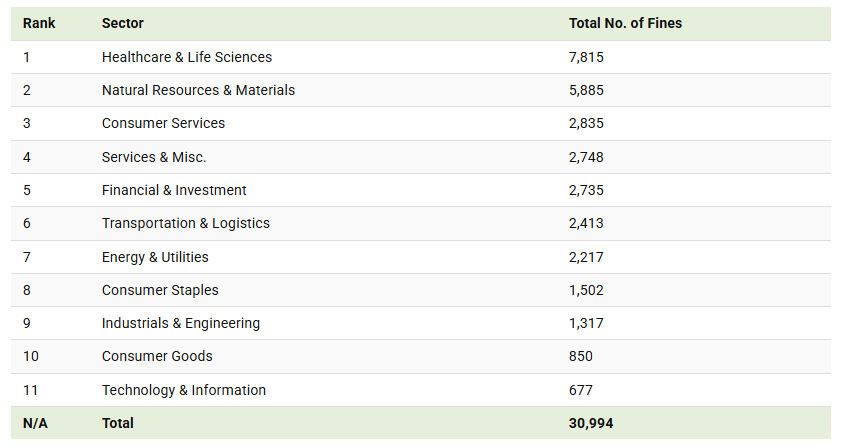This screenshot has width=844, height=447.
Task: Click the Sector column header
Action: click(123, 23)
